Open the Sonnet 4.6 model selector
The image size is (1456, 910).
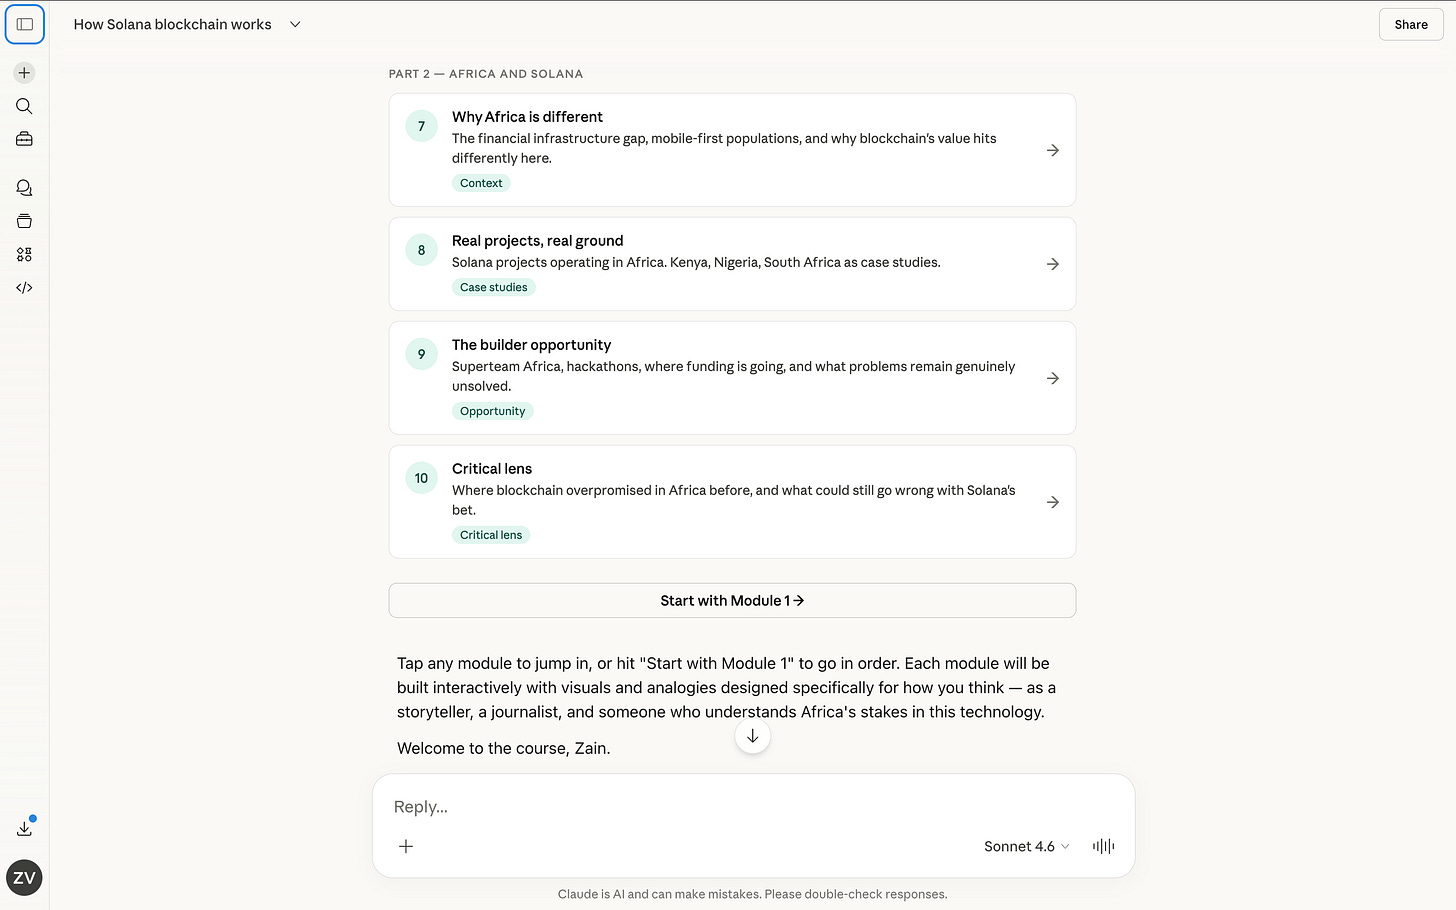pos(1027,846)
